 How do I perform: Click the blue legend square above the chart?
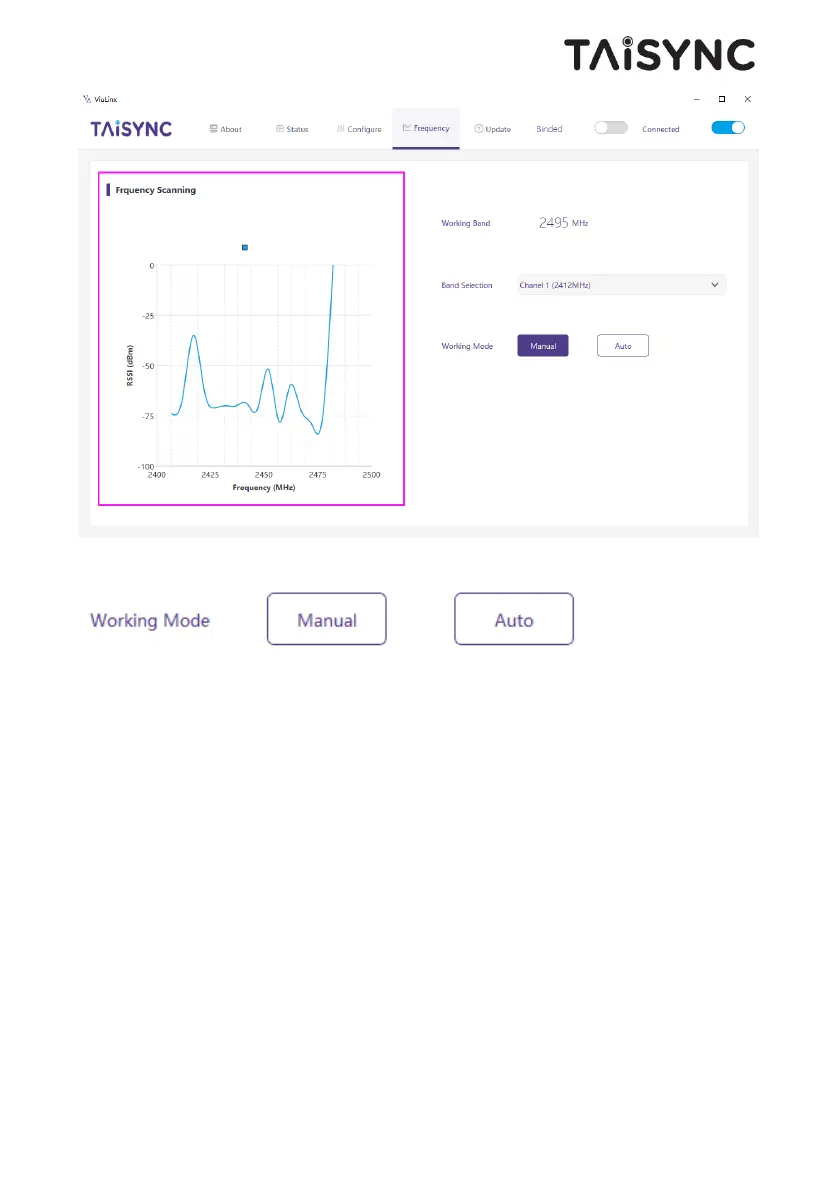tap(245, 247)
